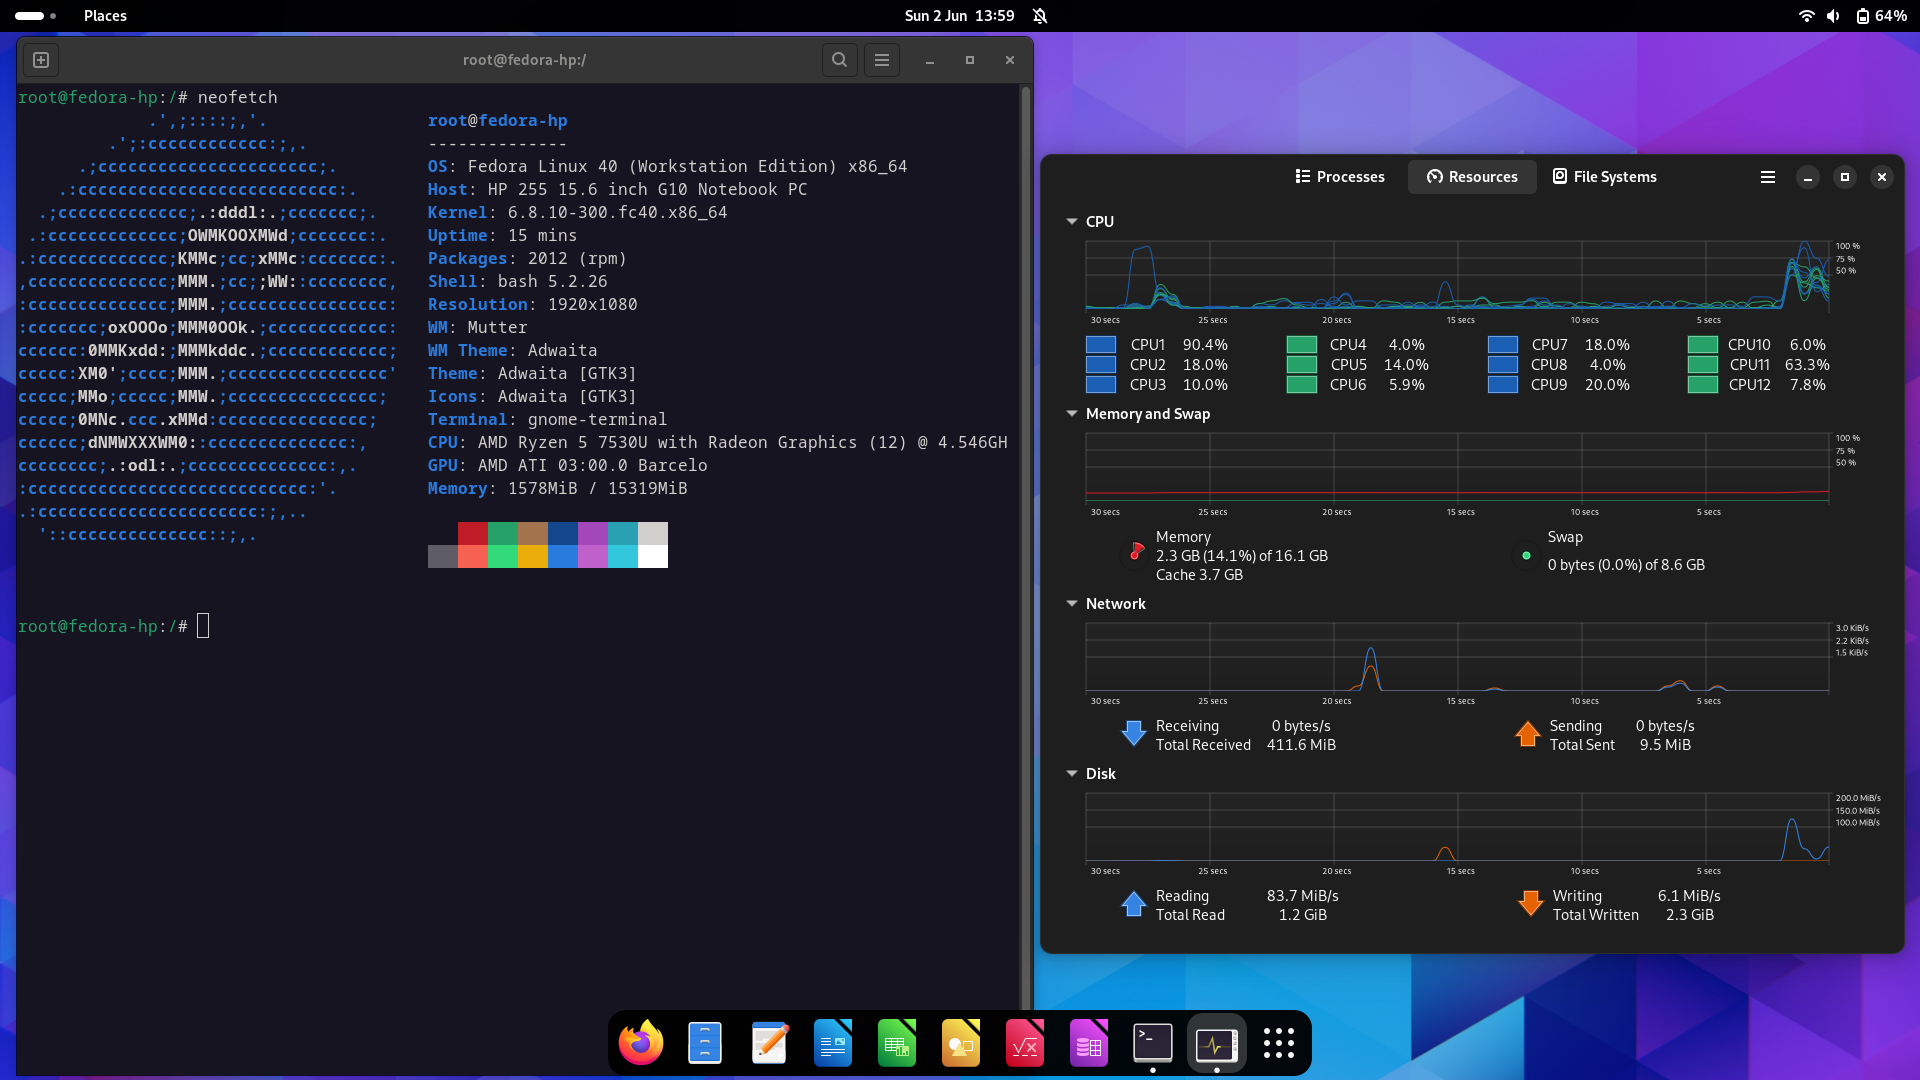
Task: Choose a new color for CPU8
Action: click(1503, 365)
